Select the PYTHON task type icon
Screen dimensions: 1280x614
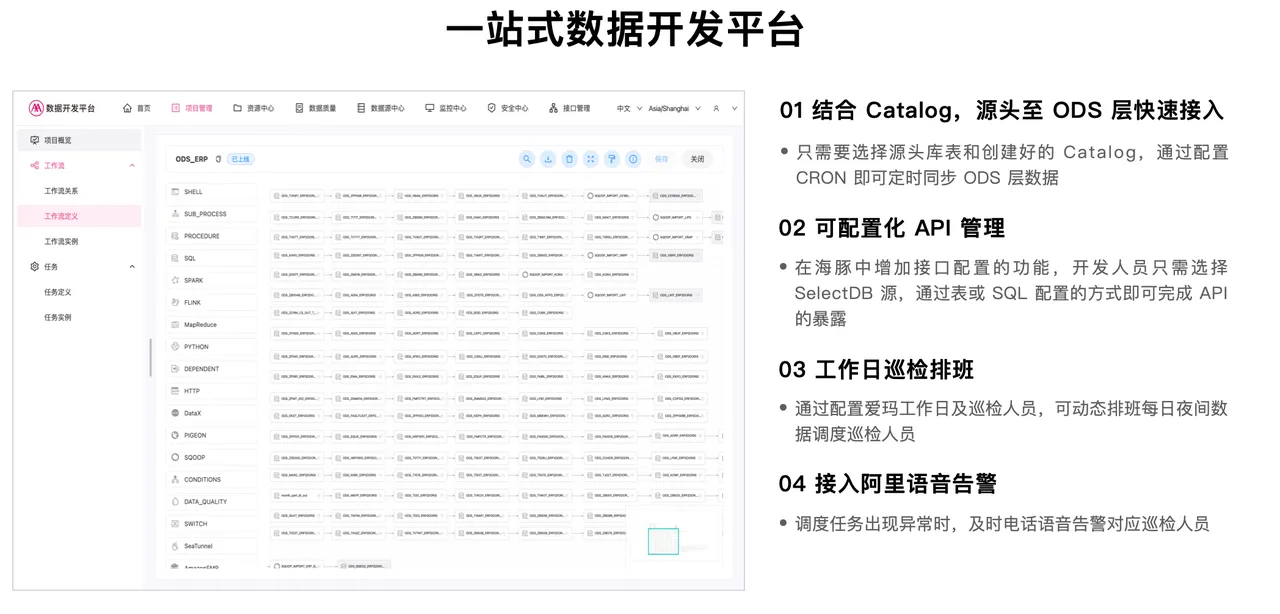click(x=174, y=346)
